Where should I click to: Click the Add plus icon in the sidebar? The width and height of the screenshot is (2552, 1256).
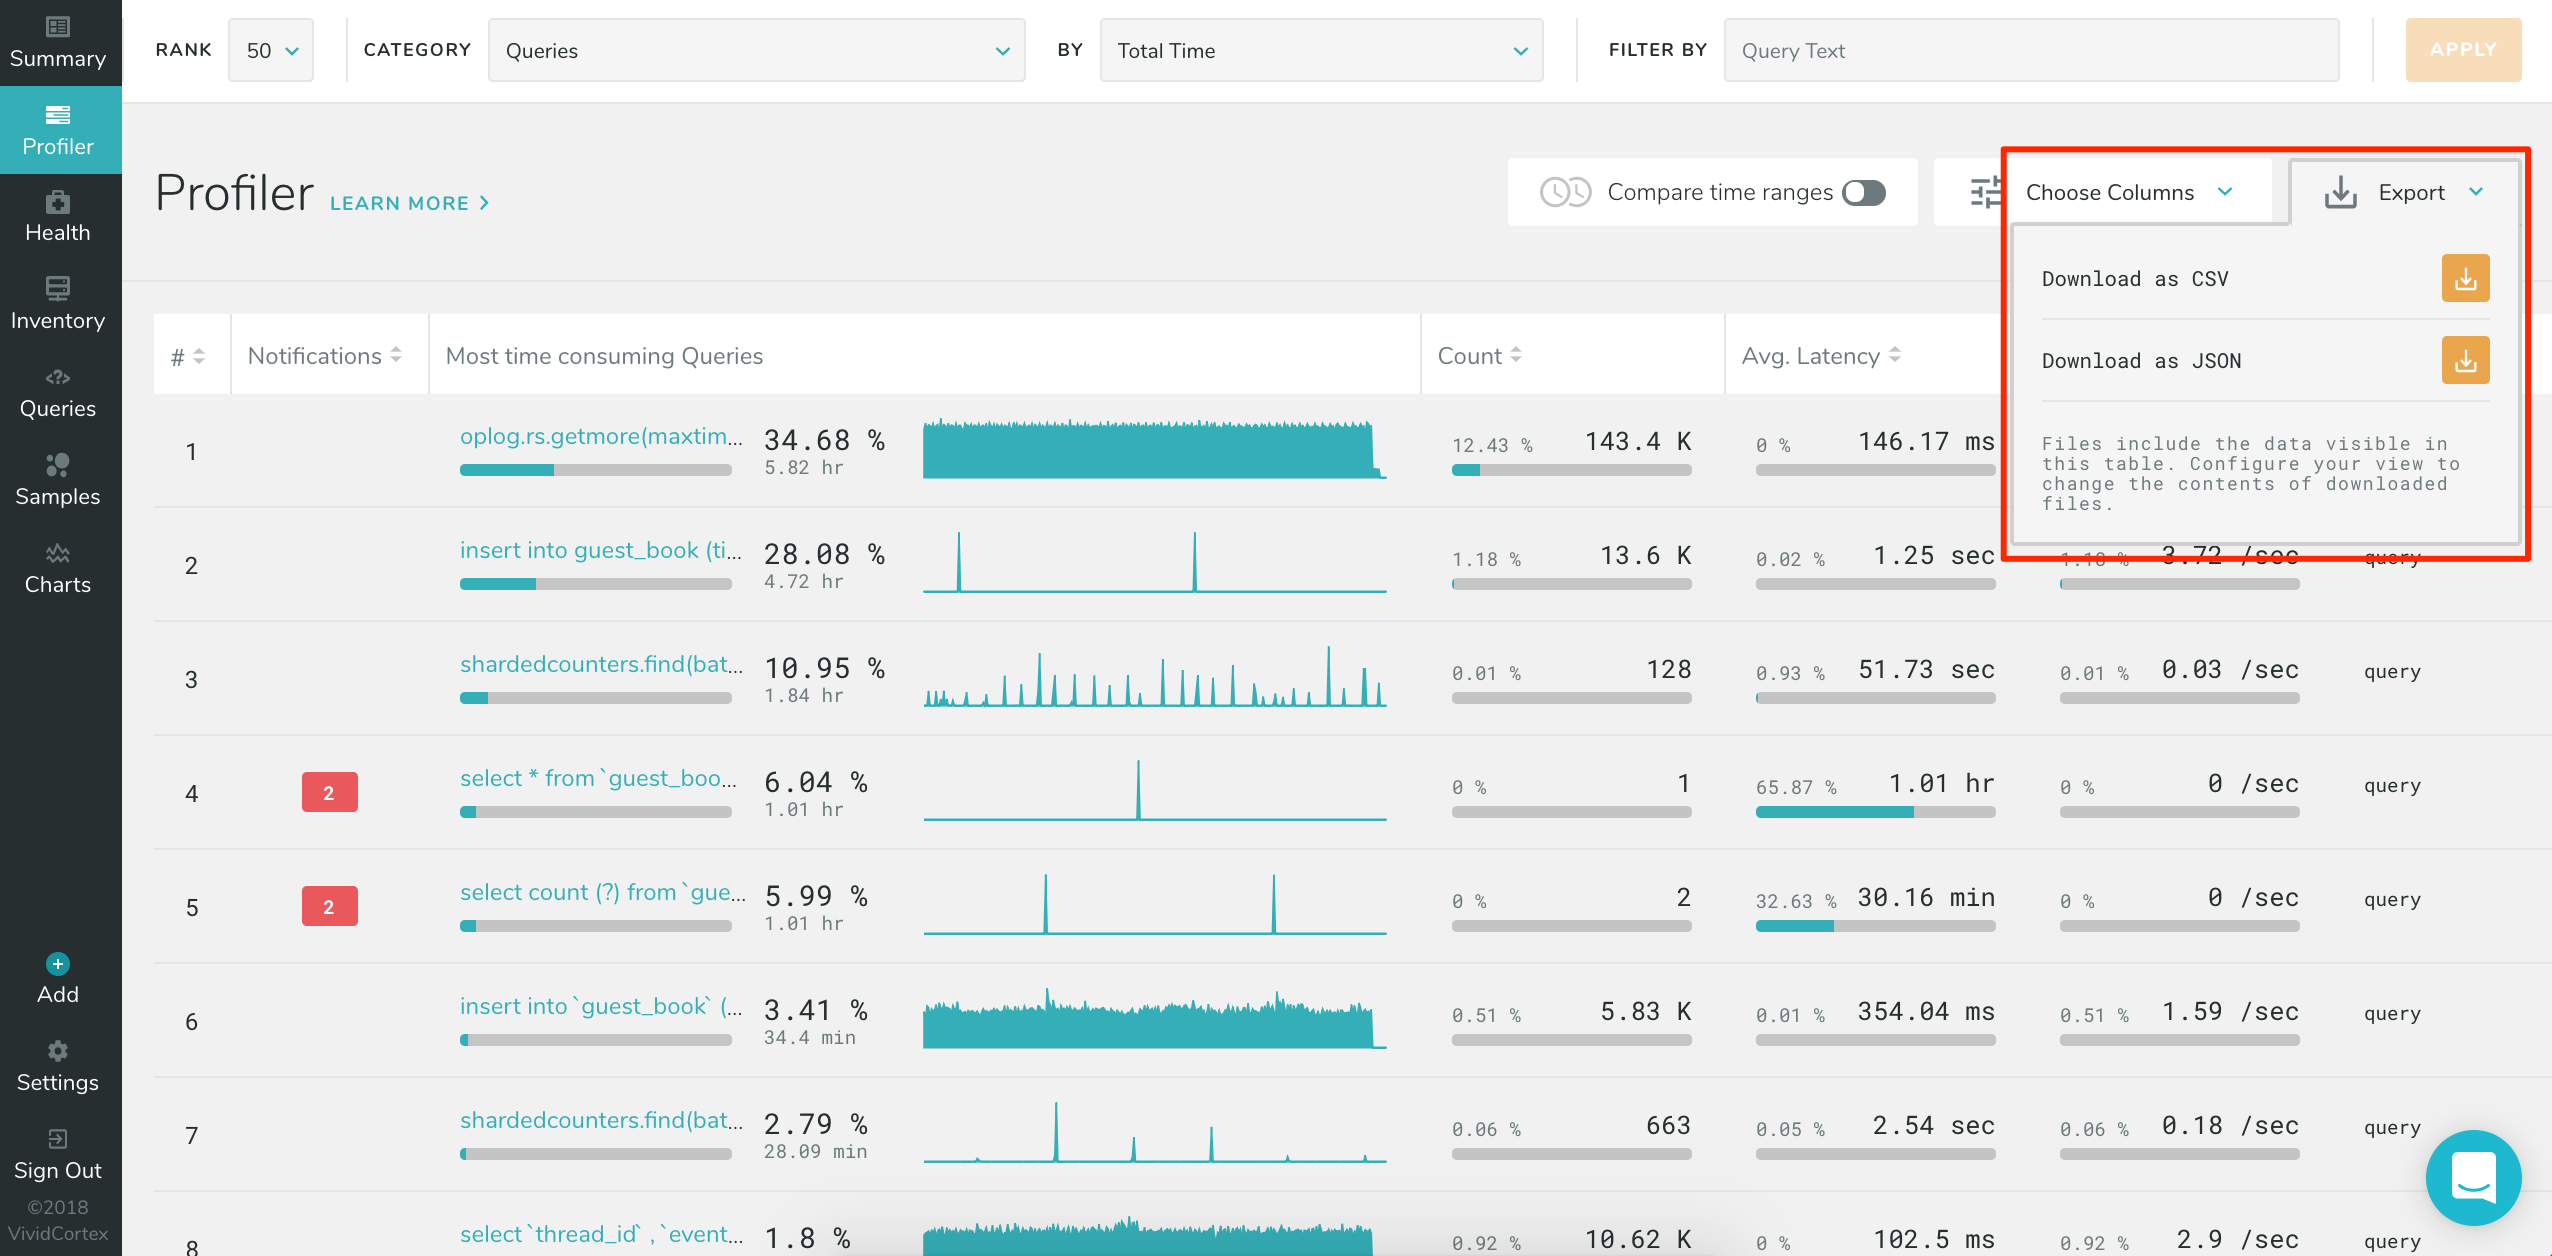58,964
